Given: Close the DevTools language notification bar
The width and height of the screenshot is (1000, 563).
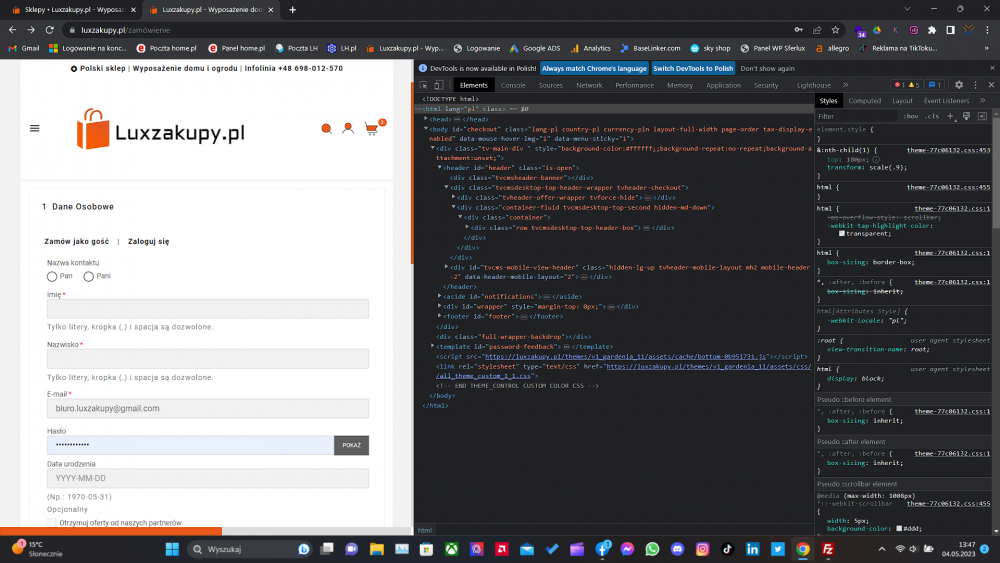Looking at the screenshot, I should pos(992,68).
